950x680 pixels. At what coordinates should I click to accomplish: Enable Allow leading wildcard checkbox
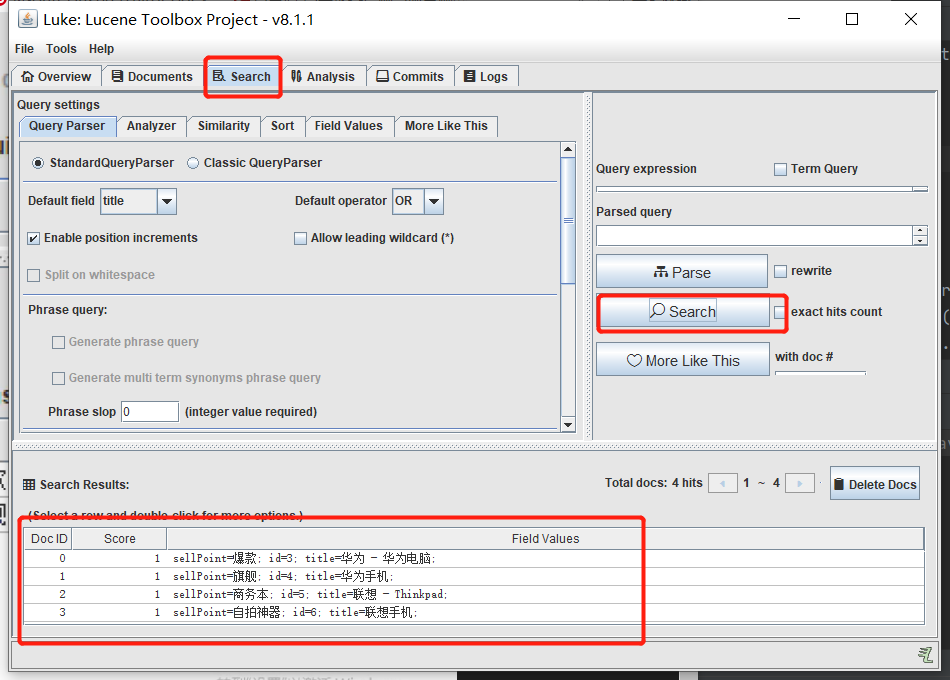(300, 238)
